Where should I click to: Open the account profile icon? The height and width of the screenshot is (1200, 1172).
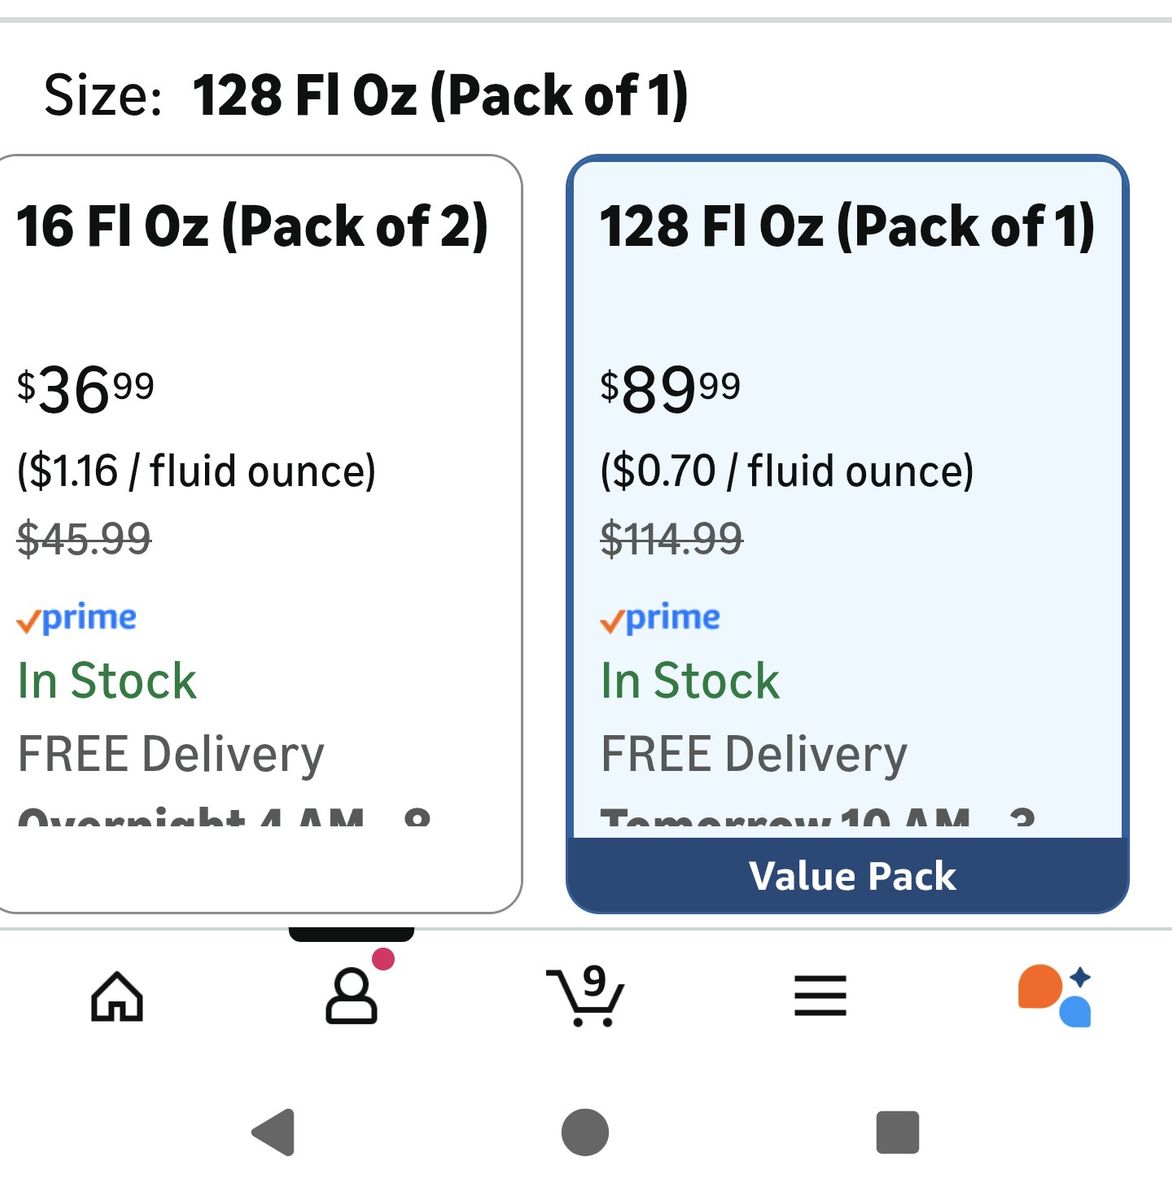click(x=351, y=995)
